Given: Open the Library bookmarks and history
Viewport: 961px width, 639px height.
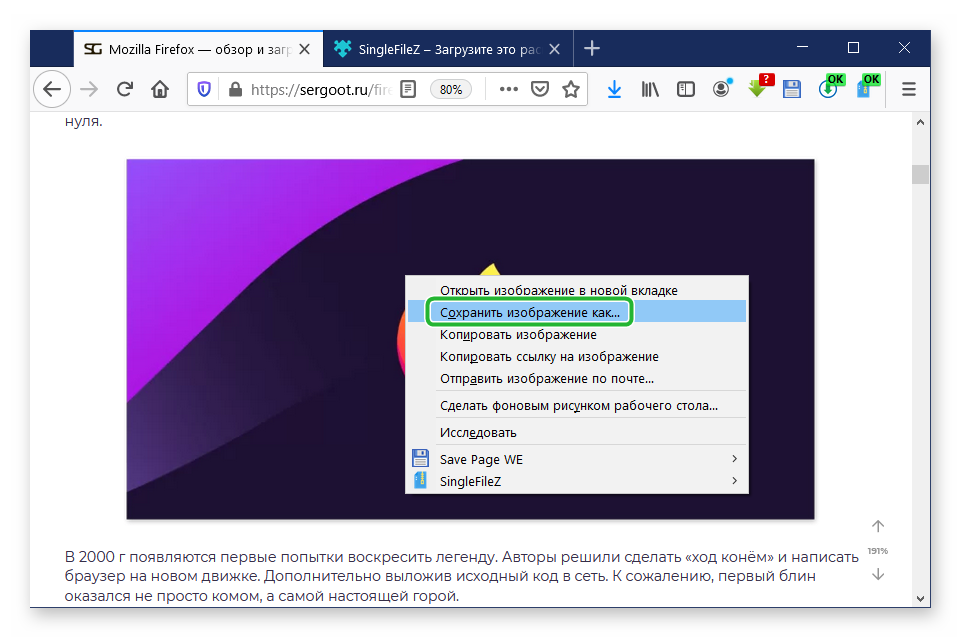Looking at the screenshot, I should 650,89.
